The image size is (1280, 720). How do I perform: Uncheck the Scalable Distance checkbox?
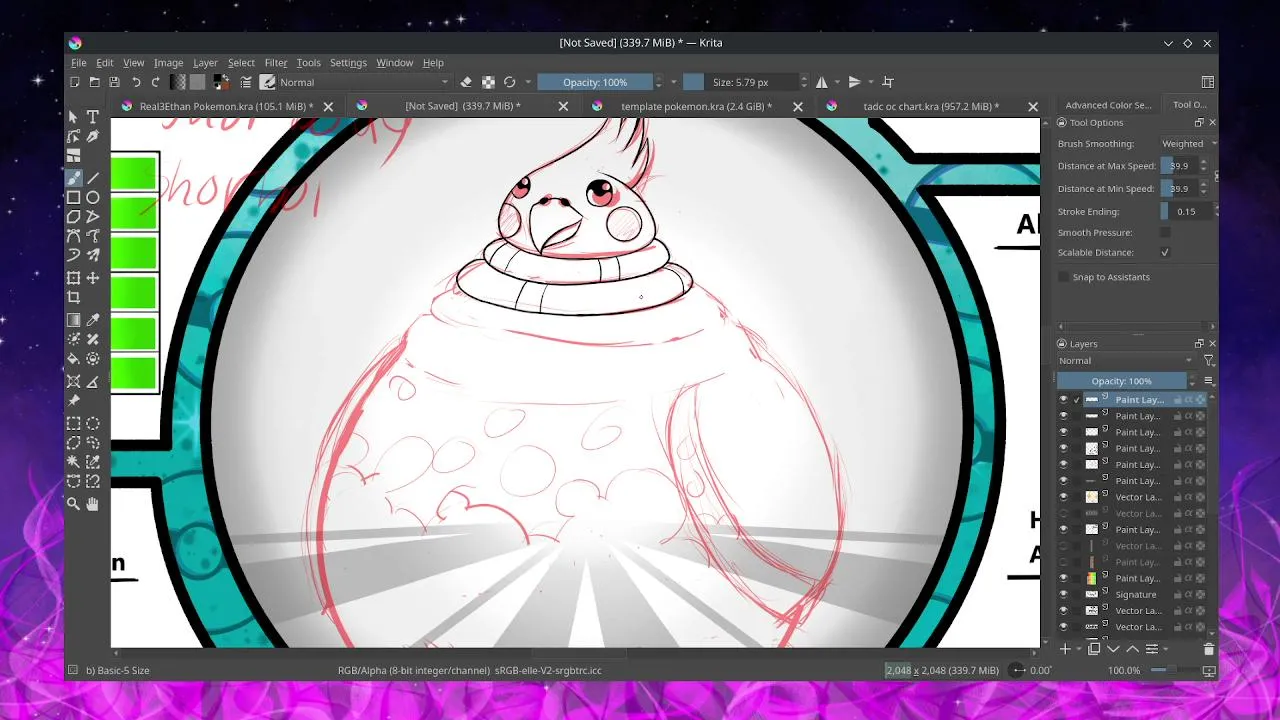1165,253
